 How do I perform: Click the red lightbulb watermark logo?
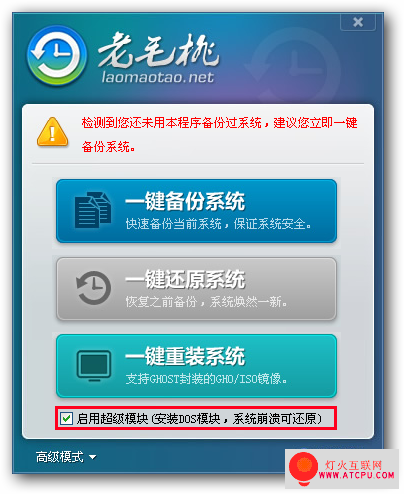(303, 469)
